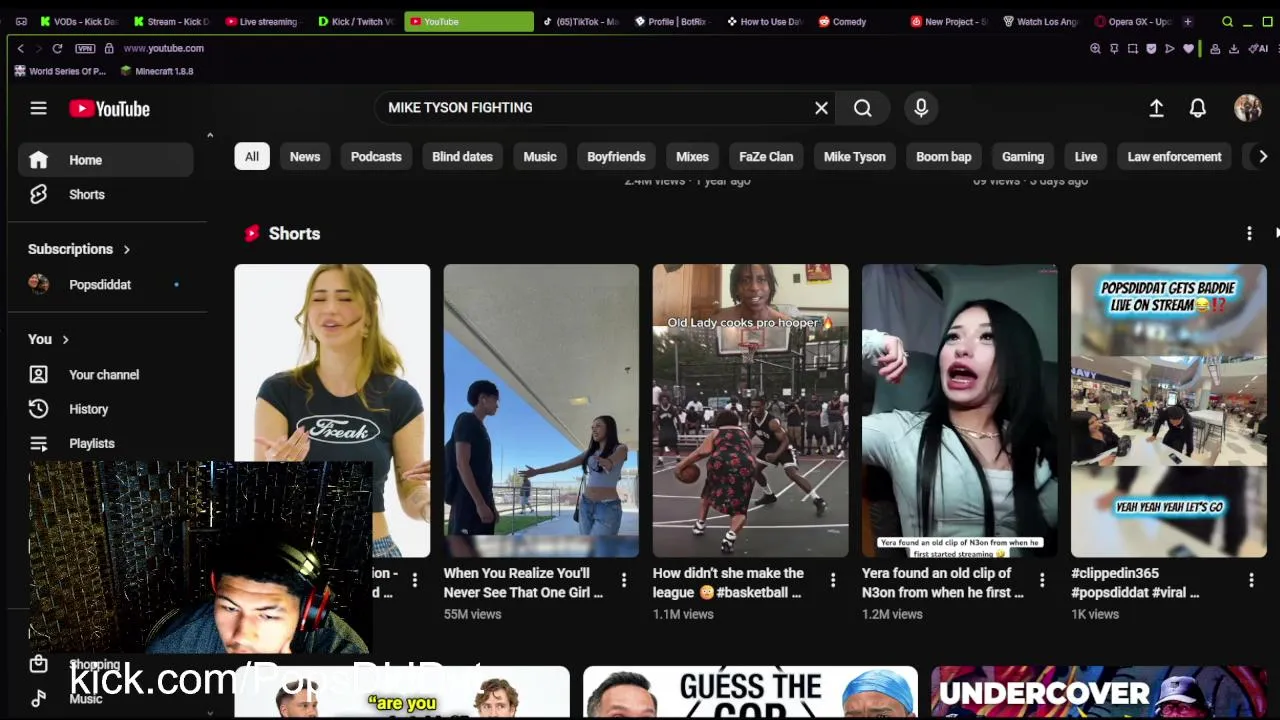Open watch History

[x=105, y=409]
